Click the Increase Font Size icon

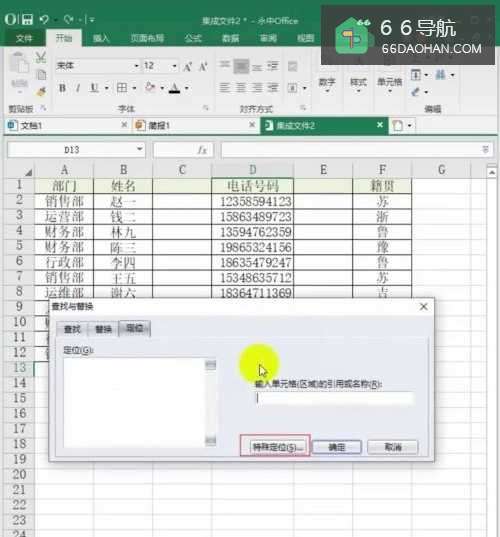pyautogui.click(x=187, y=66)
